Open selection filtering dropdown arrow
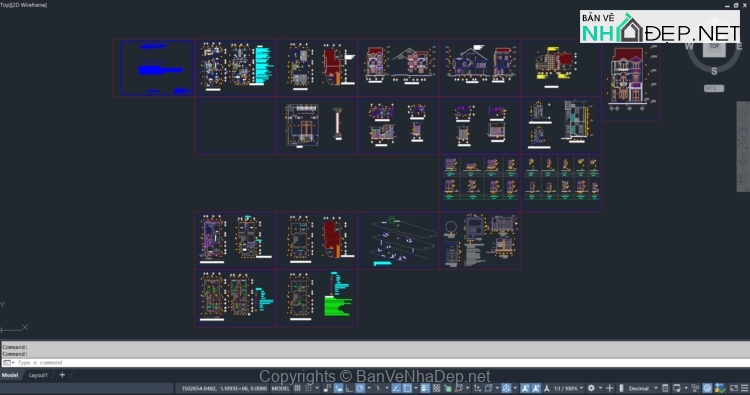 pos(497,388)
